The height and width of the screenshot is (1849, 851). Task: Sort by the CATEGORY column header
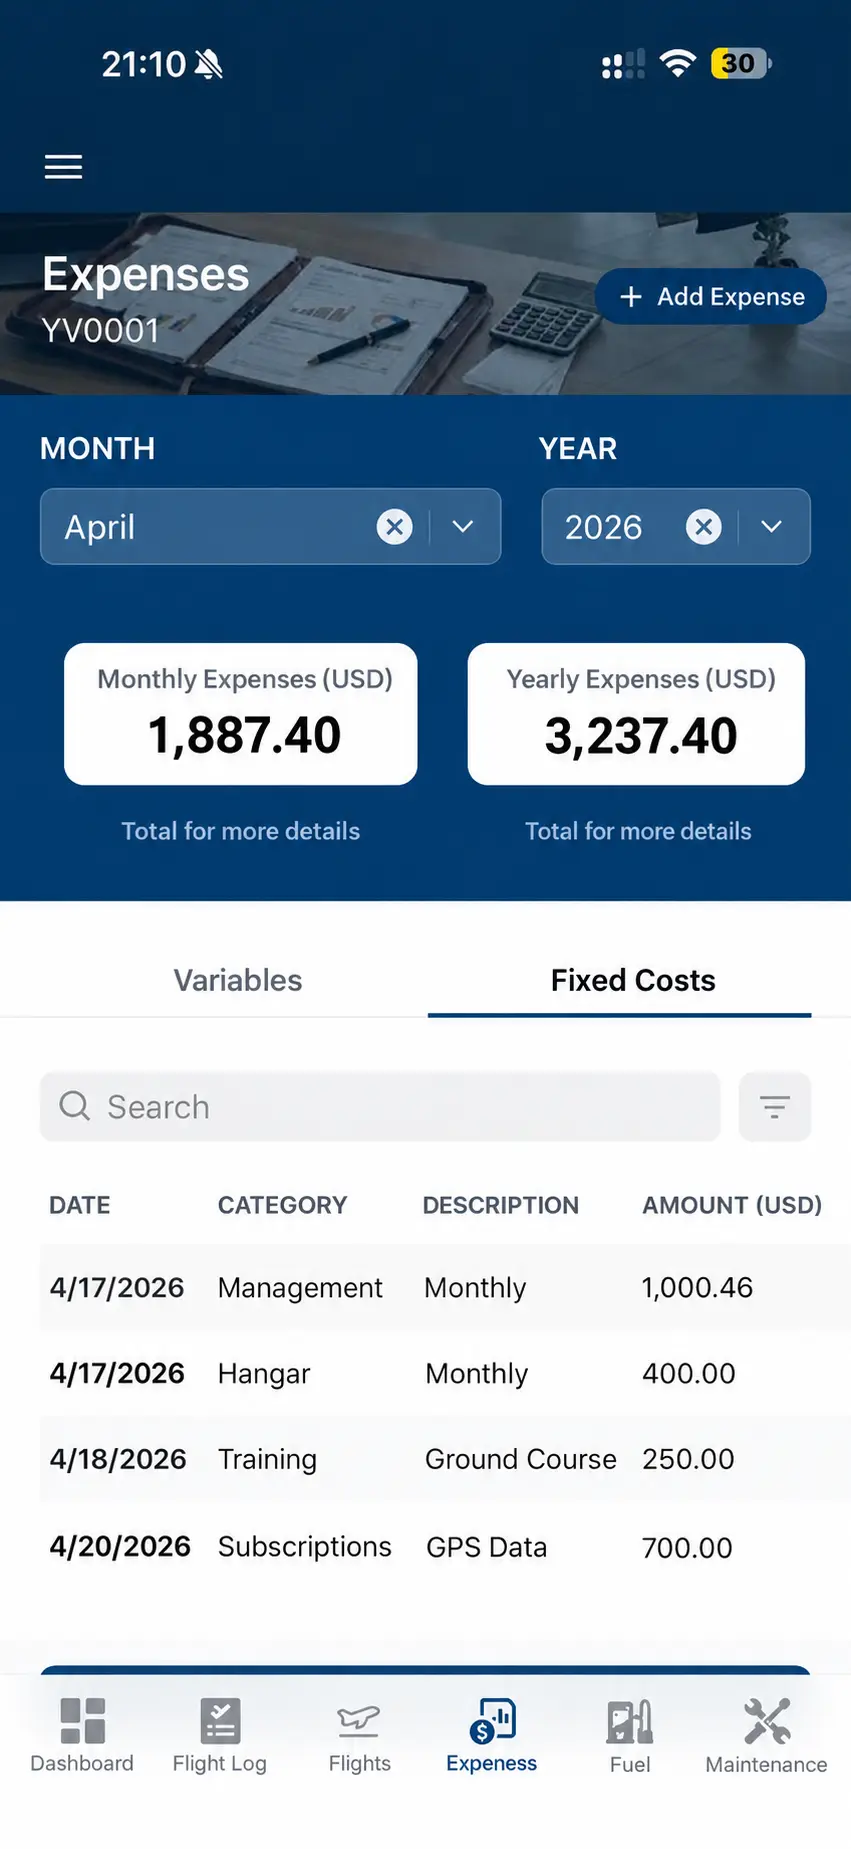pos(283,1205)
